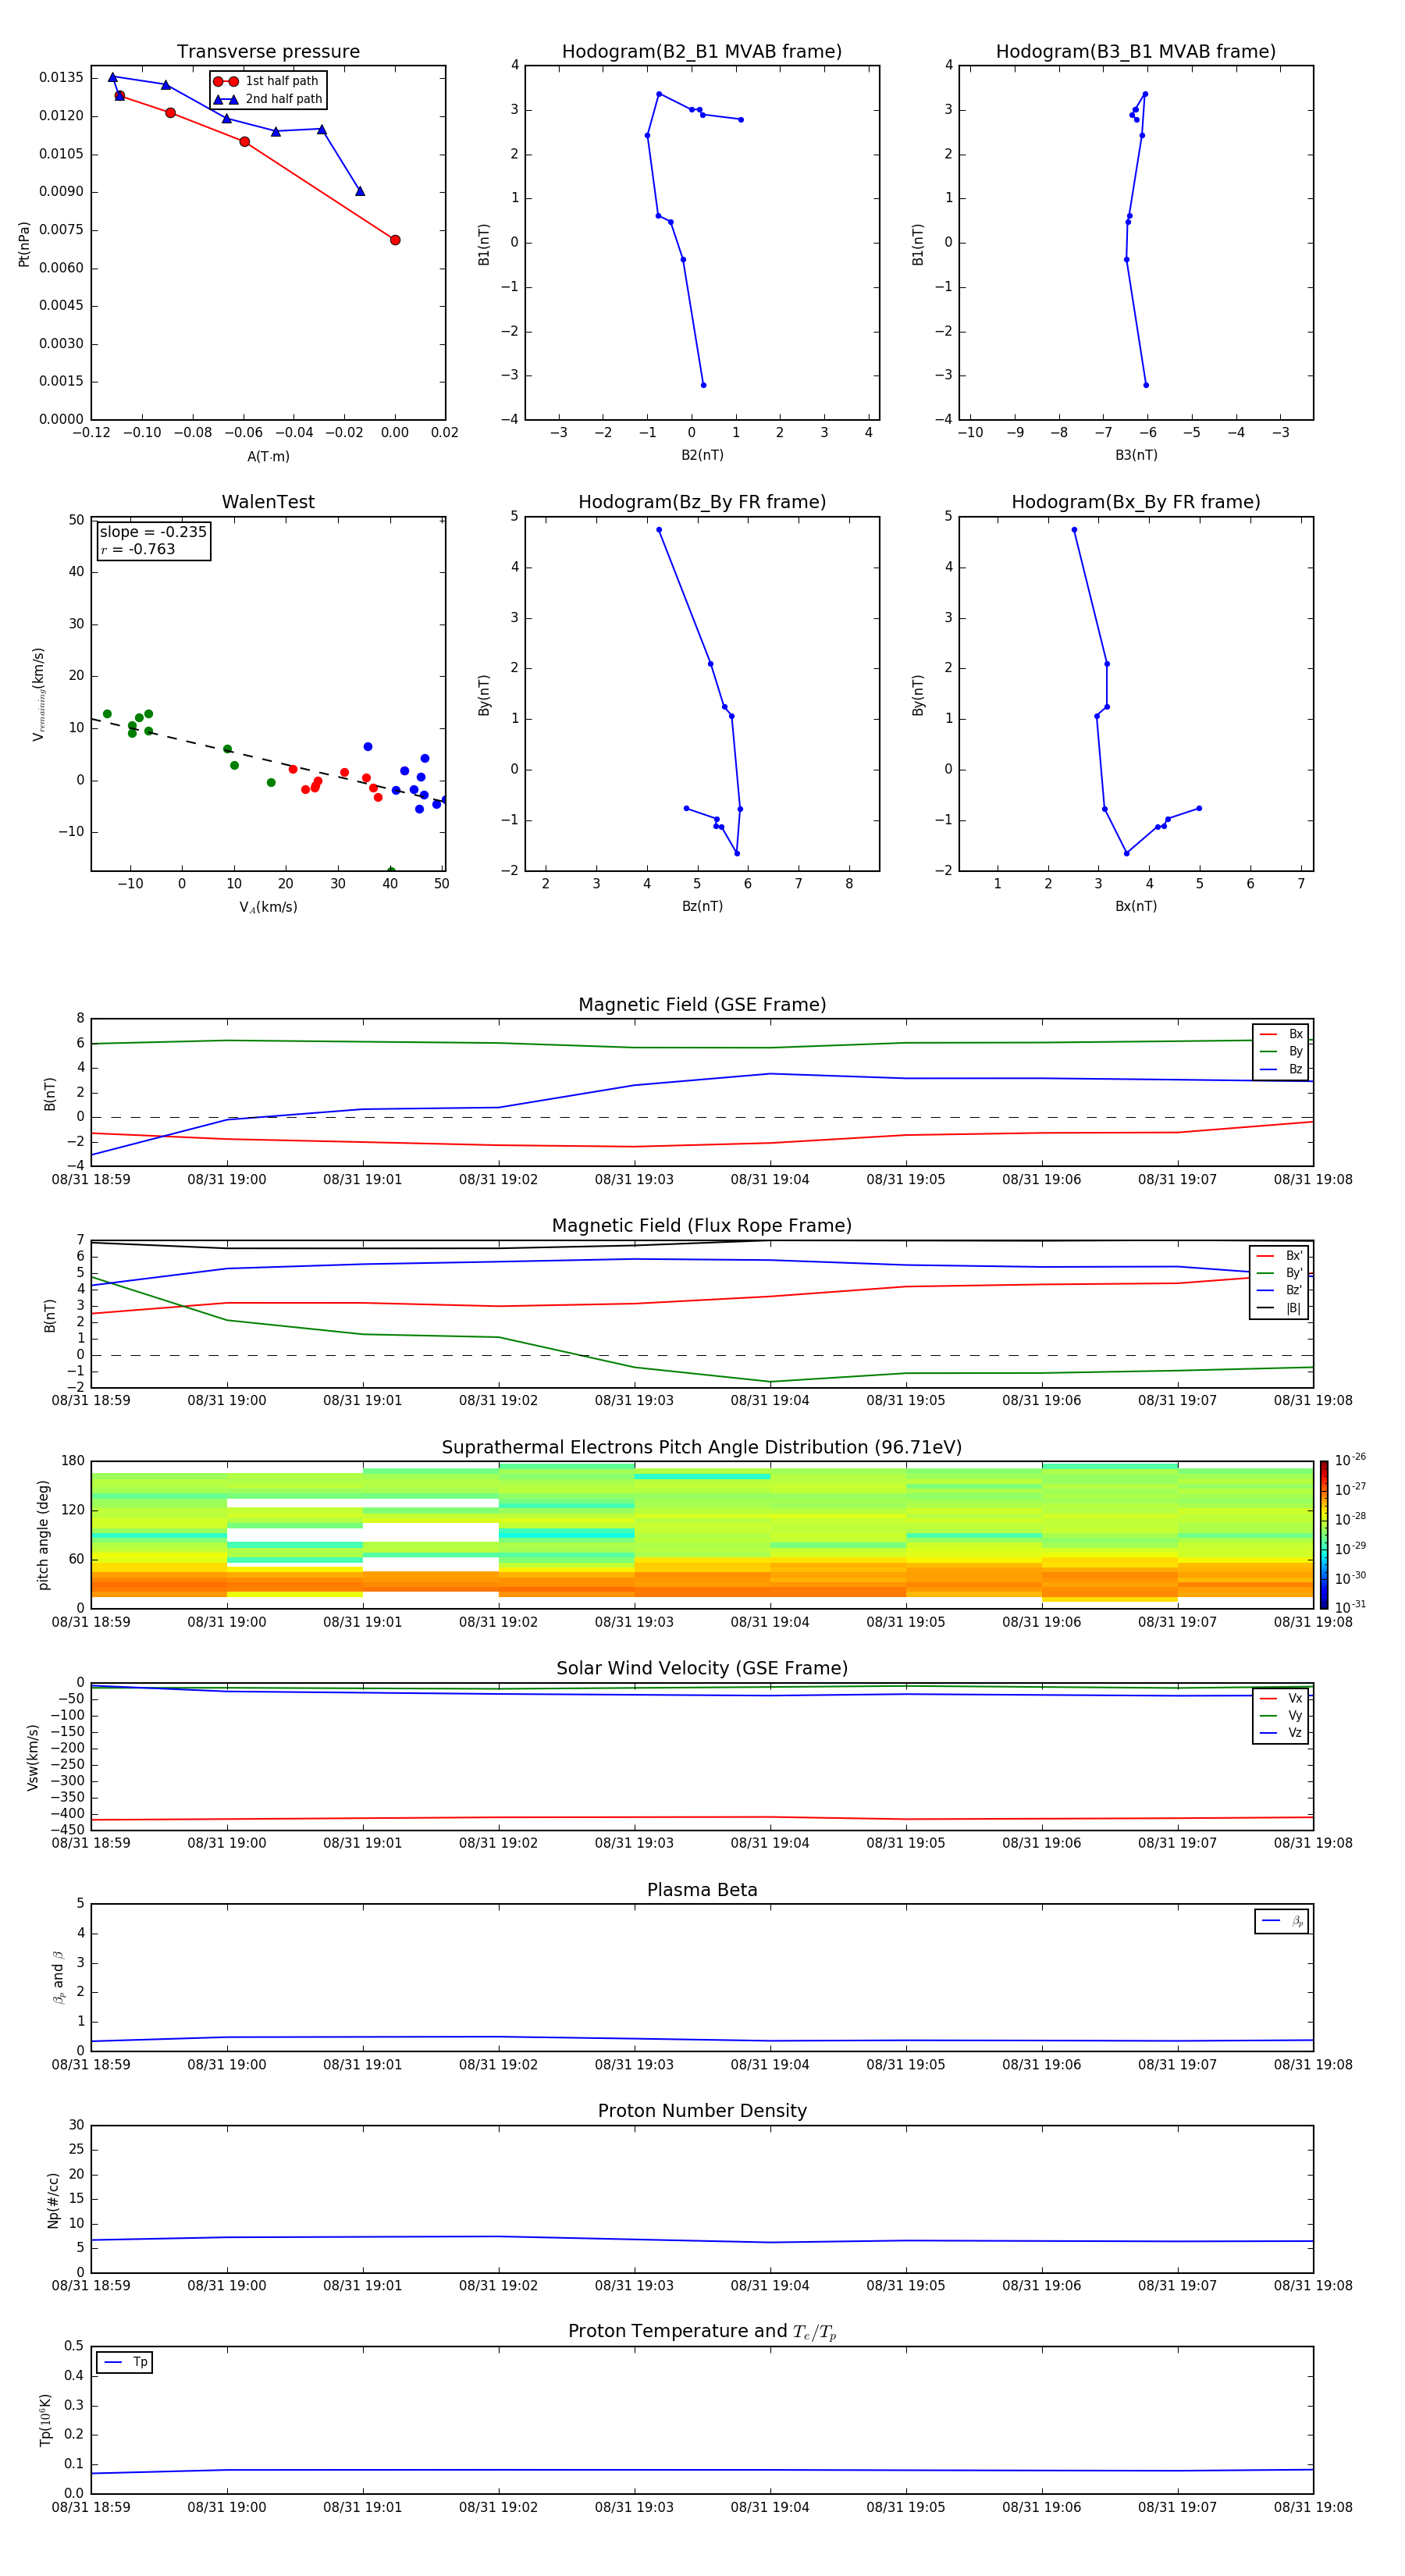Click '08/31 18:59' tick under Plasma Beta
Screen dimensions: 1405x2576
pos(91,2064)
